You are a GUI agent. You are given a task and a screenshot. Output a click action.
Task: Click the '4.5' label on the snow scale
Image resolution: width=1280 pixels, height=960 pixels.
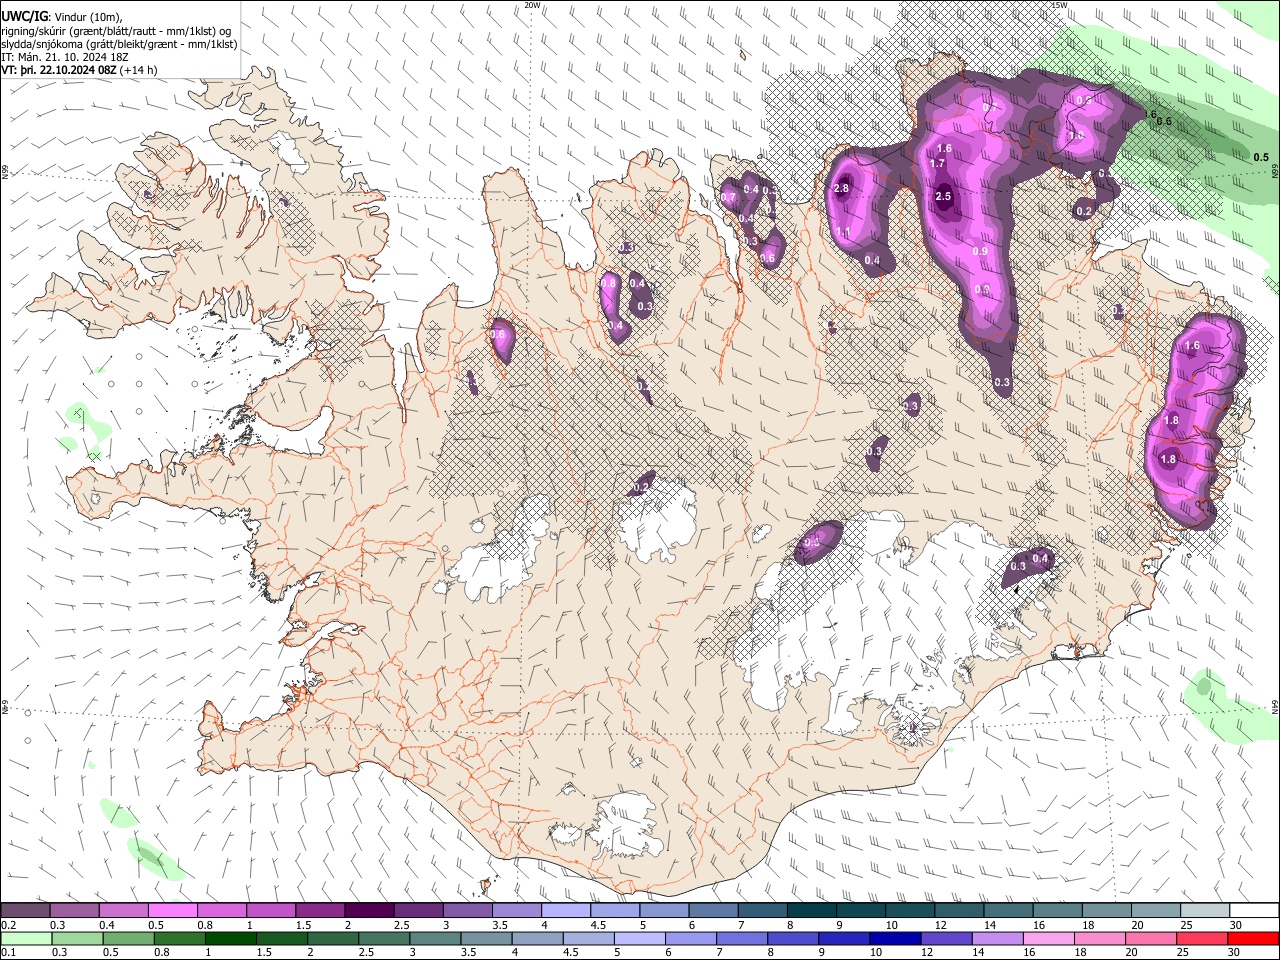tap(597, 925)
